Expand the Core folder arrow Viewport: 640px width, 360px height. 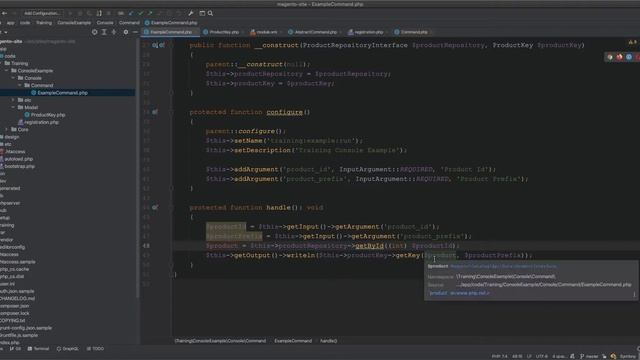click(x=7, y=129)
